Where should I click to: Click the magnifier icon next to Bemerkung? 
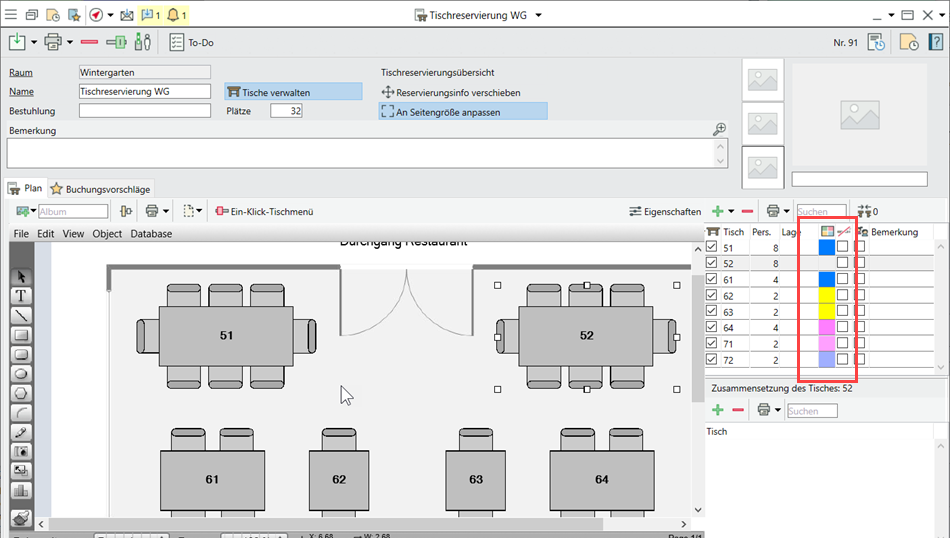pyautogui.click(x=719, y=130)
